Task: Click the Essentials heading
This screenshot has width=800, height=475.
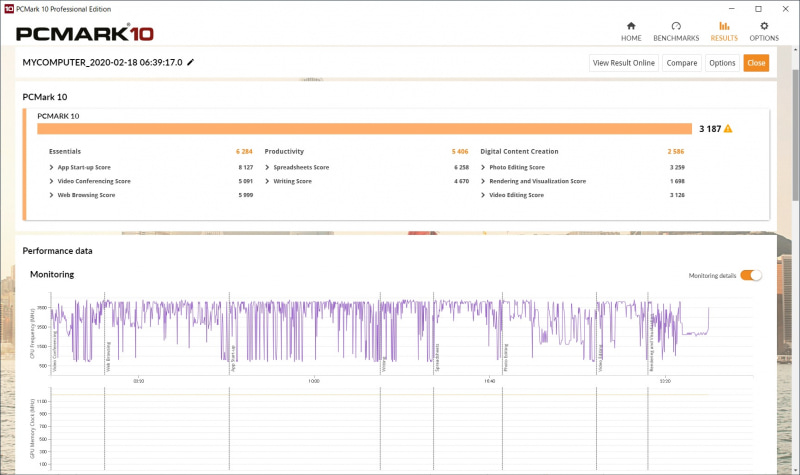Action: point(65,152)
